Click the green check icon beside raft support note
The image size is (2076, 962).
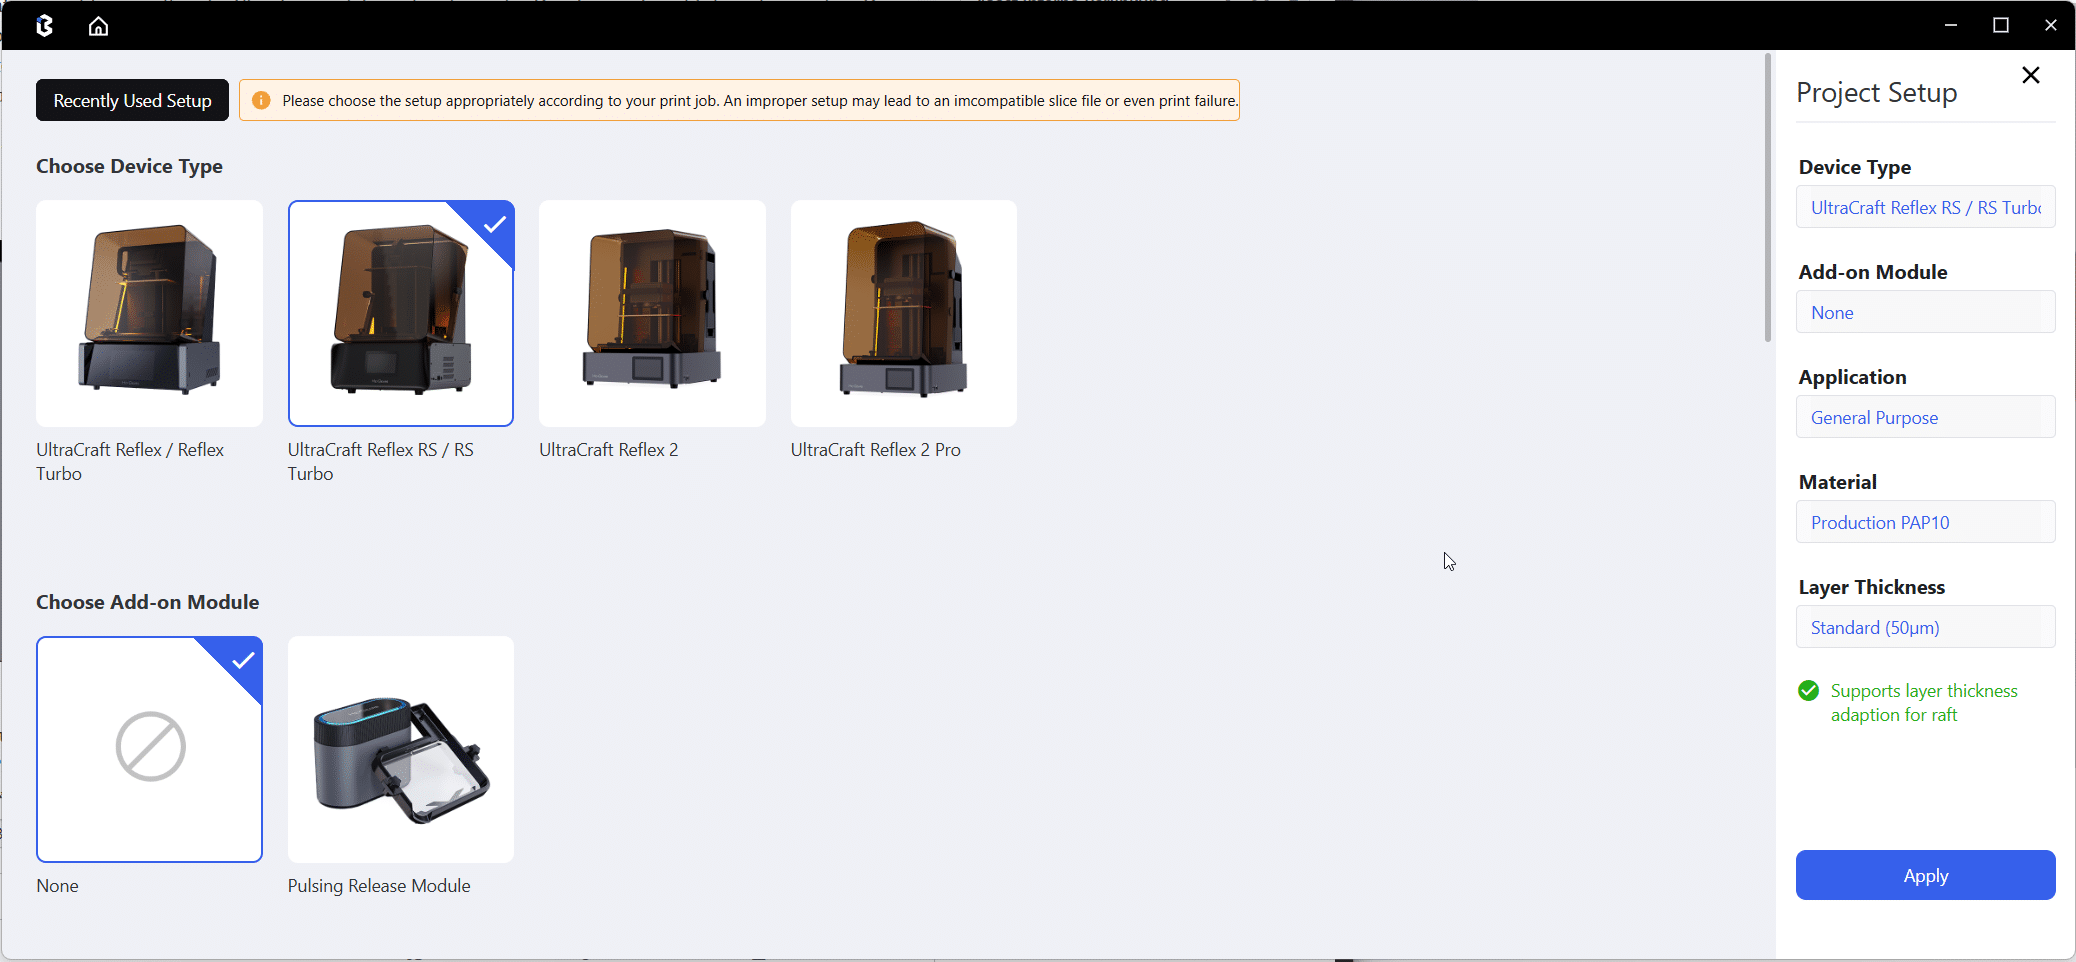(1808, 691)
